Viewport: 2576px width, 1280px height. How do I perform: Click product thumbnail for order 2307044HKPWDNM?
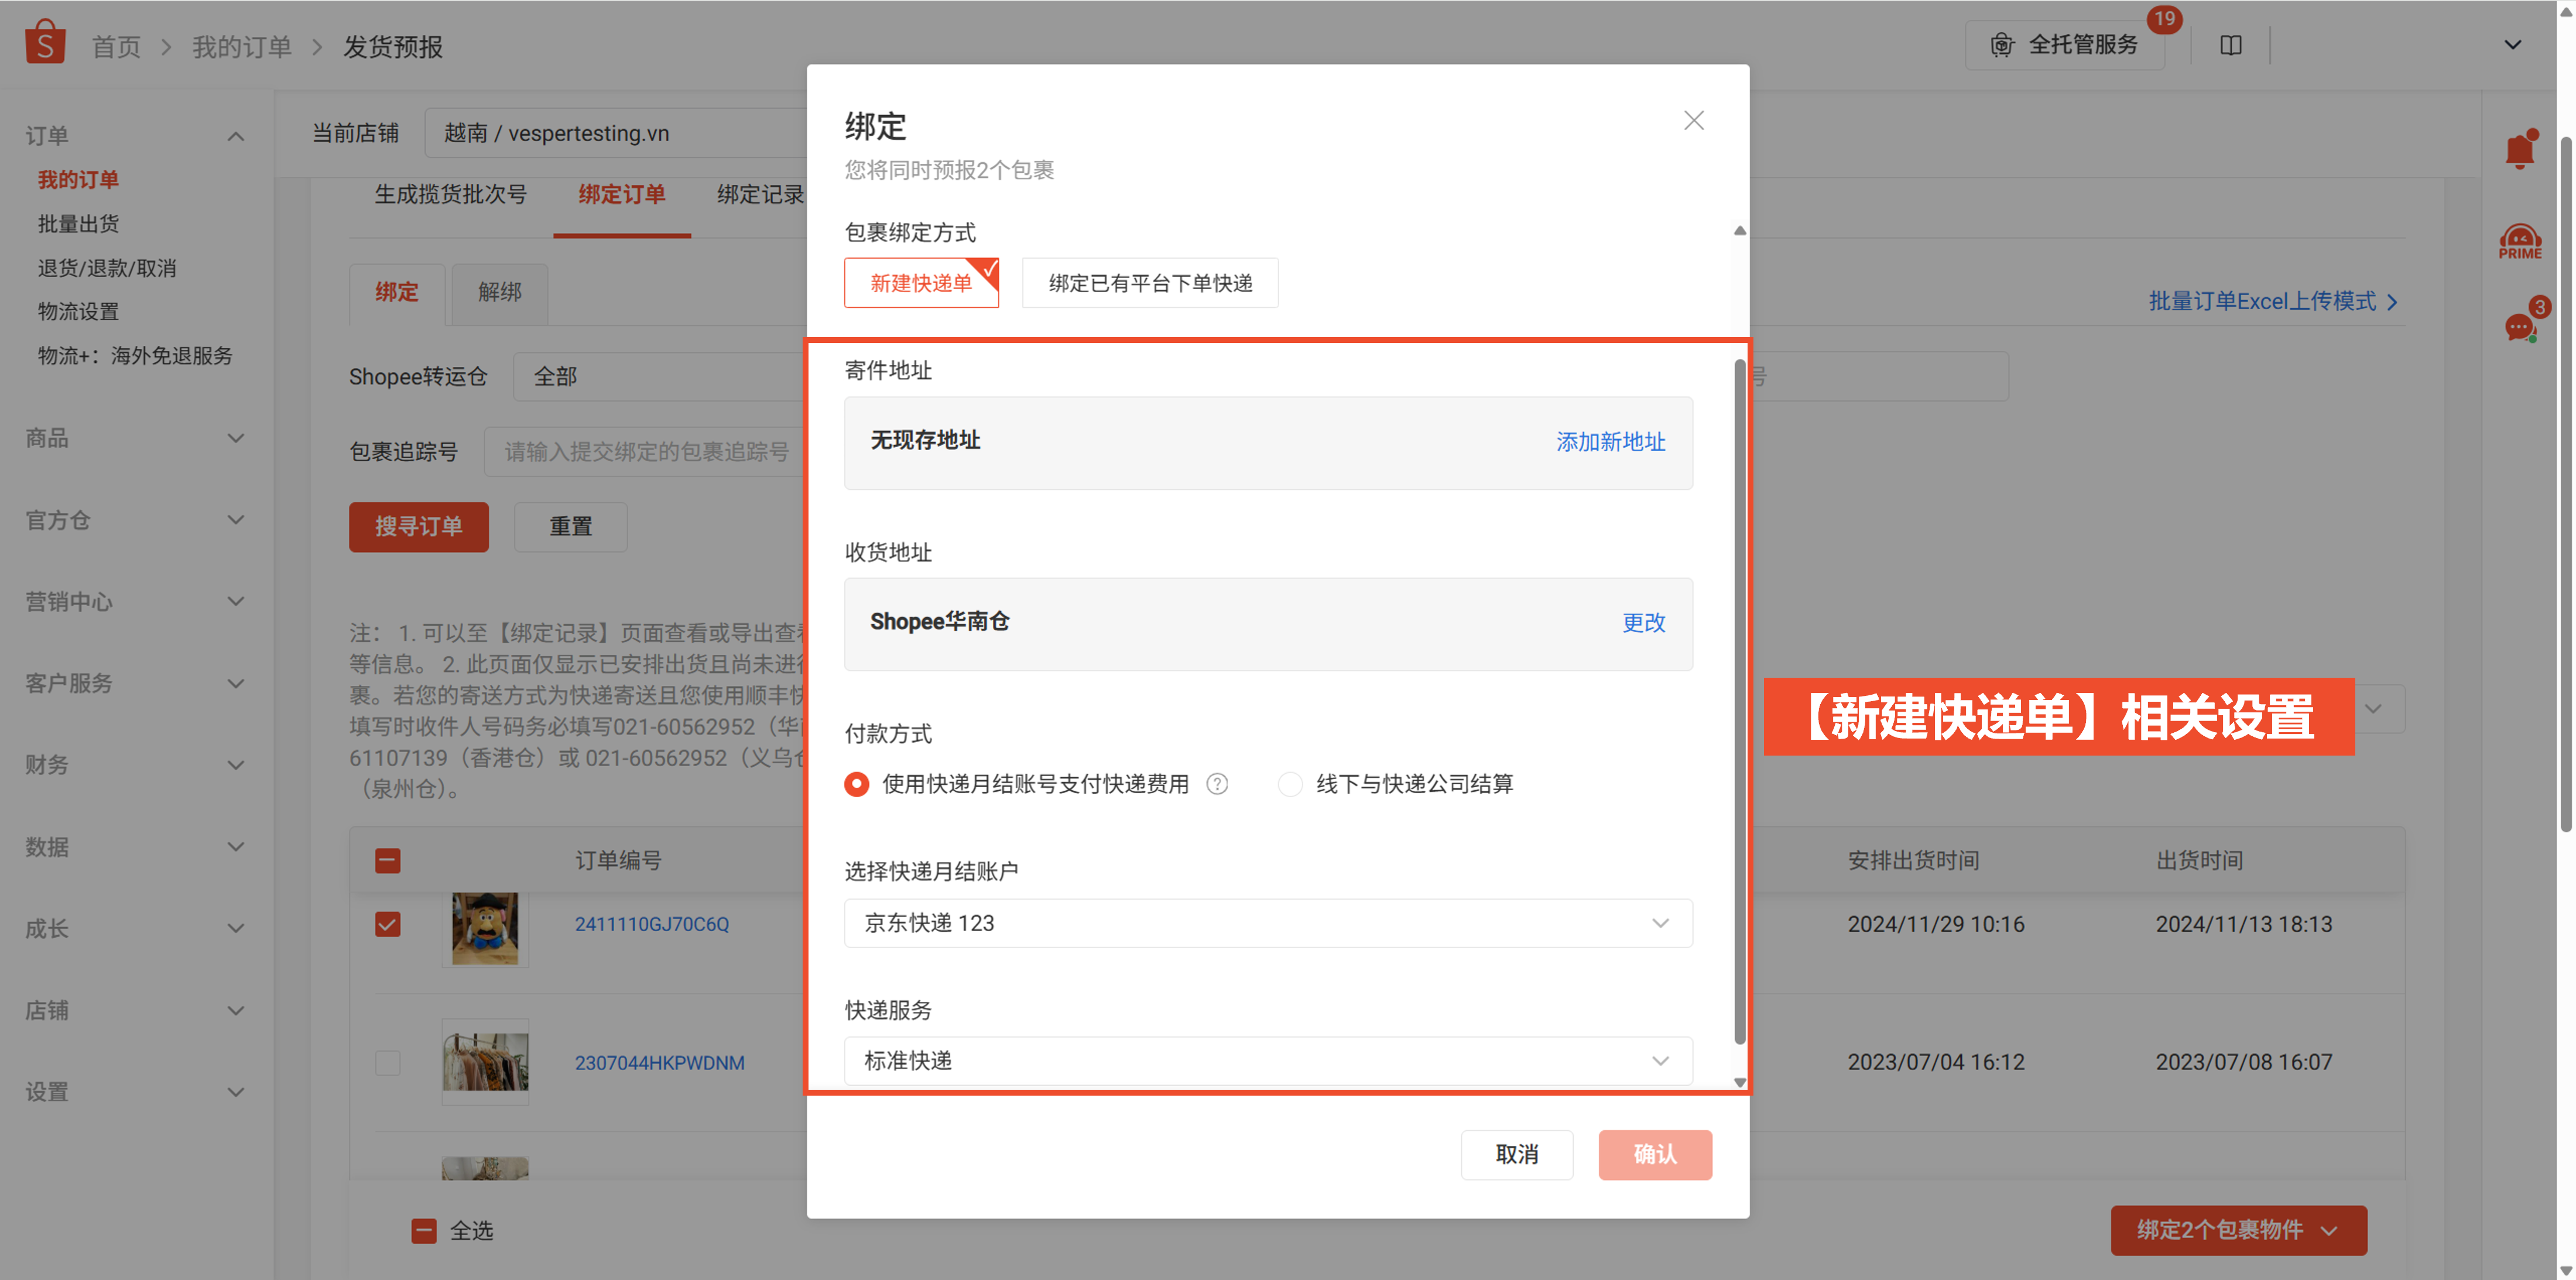click(x=485, y=1061)
